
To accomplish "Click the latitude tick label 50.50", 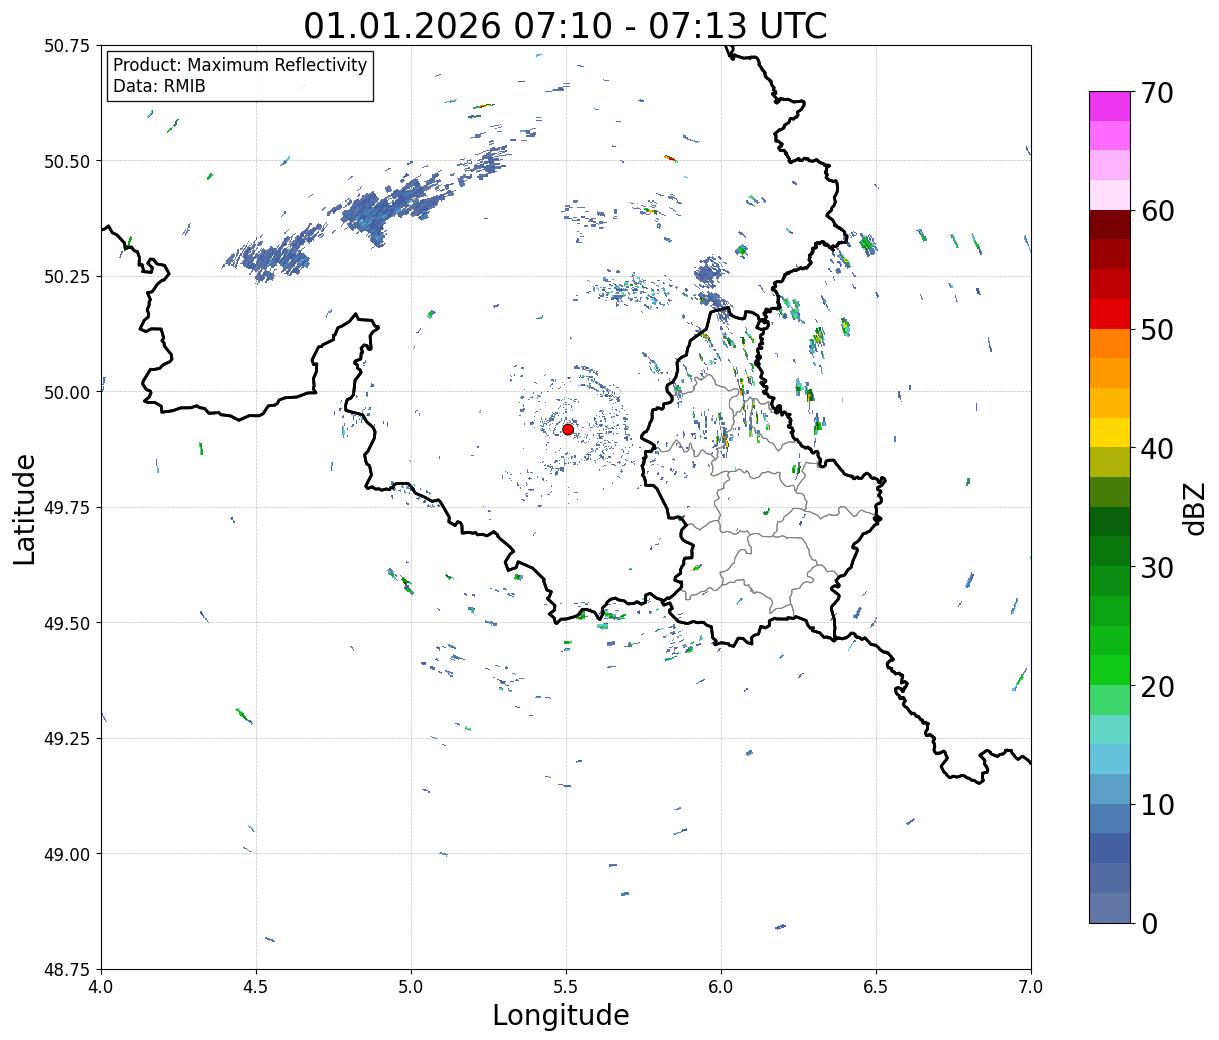I will 66,161.
